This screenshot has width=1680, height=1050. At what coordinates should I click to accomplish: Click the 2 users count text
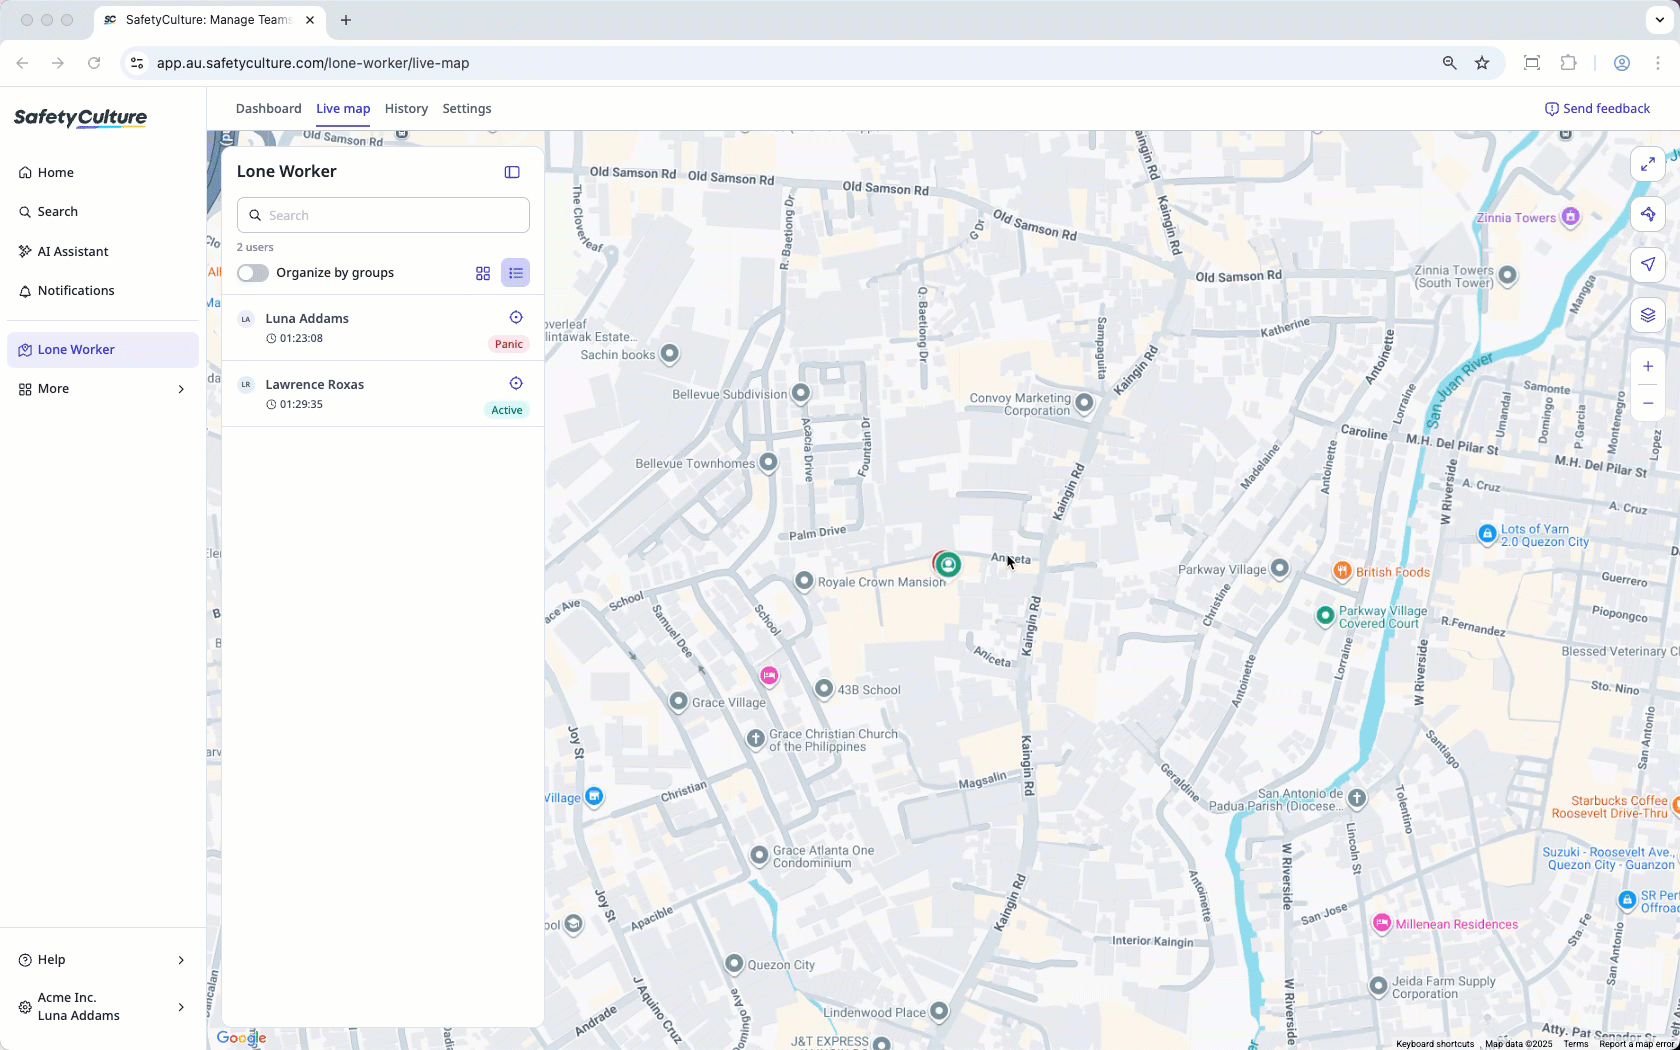[x=255, y=247]
